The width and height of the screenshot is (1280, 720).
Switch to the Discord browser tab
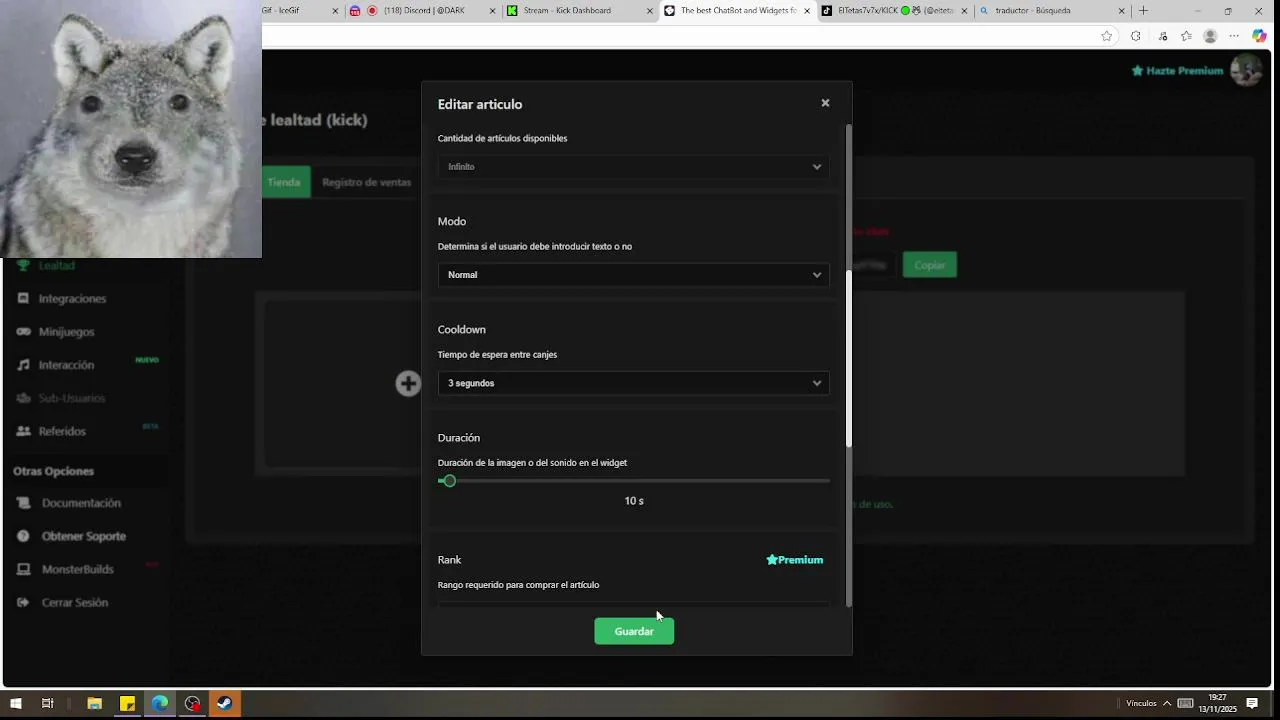[x=423, y=11]
